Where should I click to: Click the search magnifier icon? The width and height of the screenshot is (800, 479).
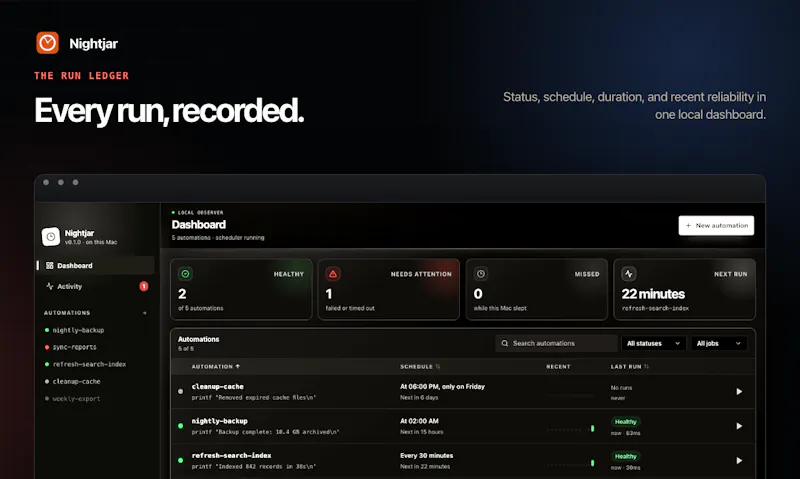tap(505, 343)
